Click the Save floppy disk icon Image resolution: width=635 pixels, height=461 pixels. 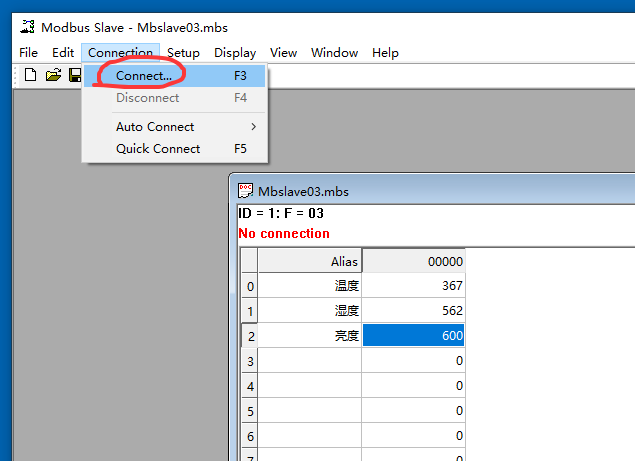(75, 75)
